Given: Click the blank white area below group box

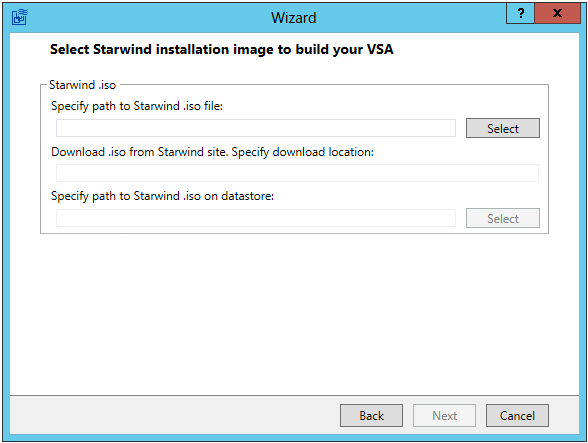Looking at the screenshot, I should pos(294,313).
